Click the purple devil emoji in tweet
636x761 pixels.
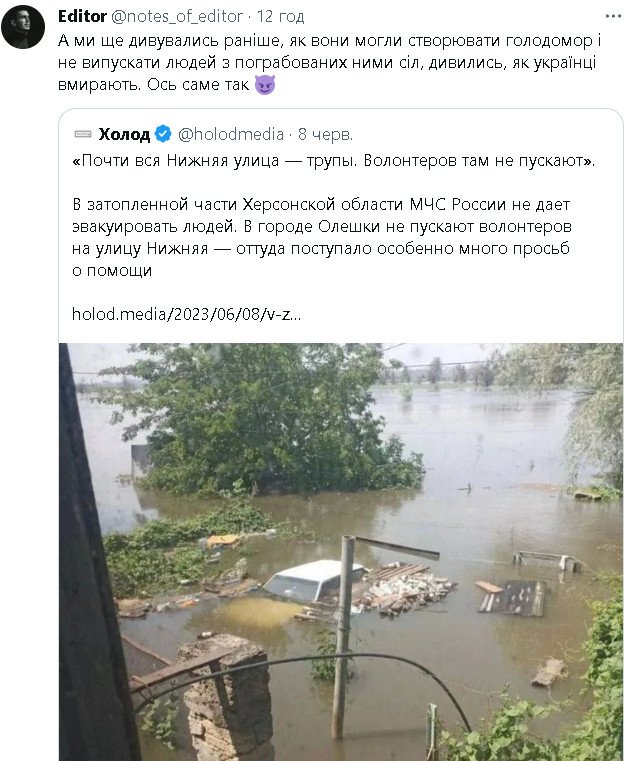pos(264,85)
